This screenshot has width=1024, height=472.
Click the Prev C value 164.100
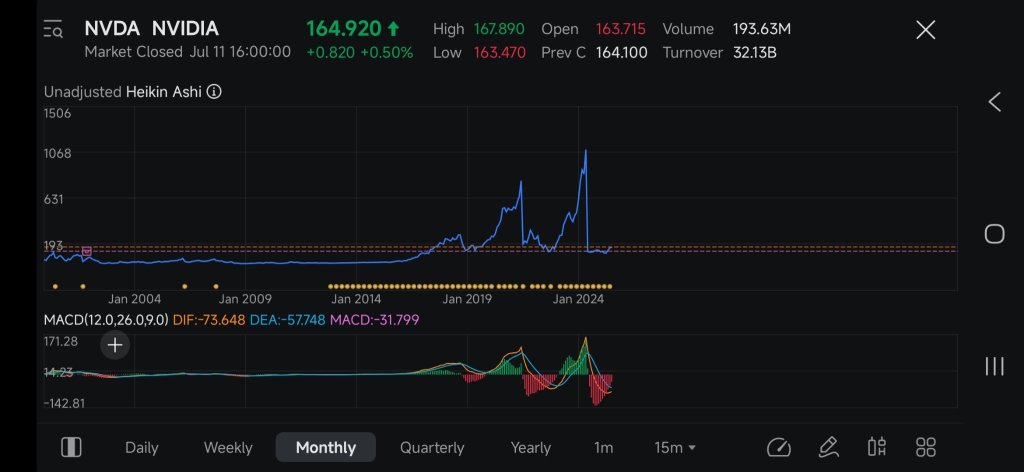tap(622, 53)
